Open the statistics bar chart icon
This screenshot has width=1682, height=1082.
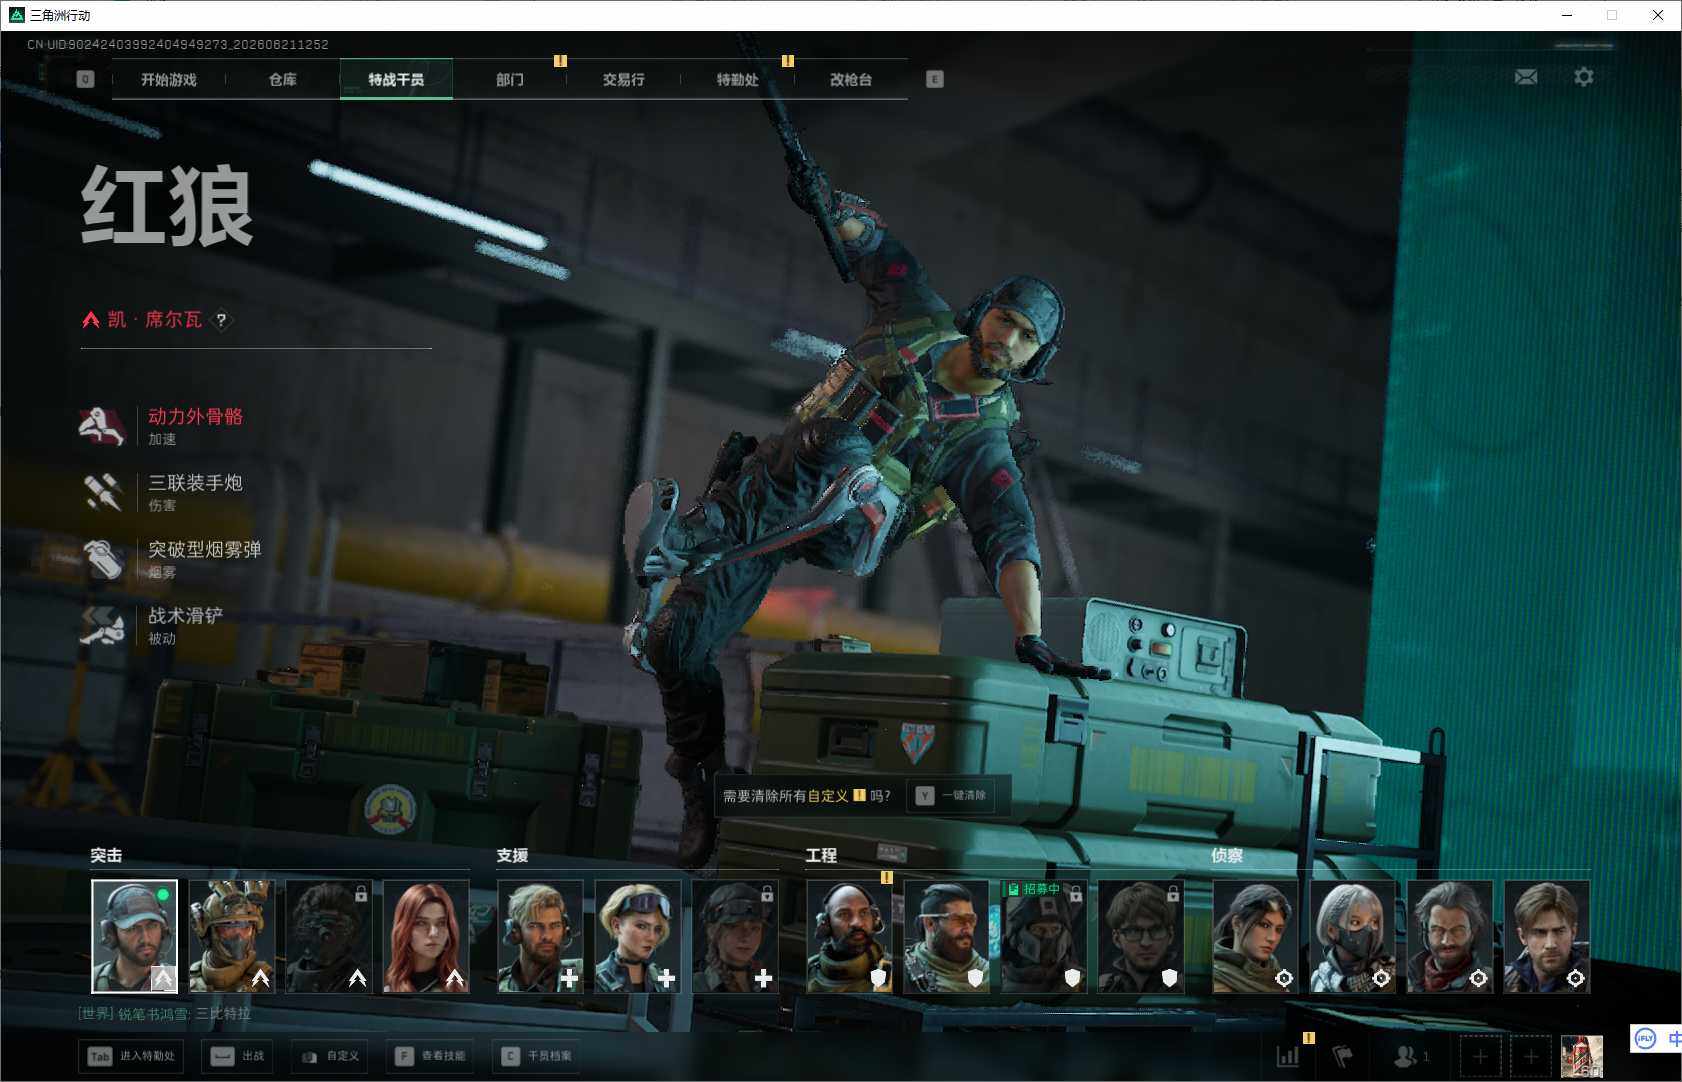(1288, 1056)
